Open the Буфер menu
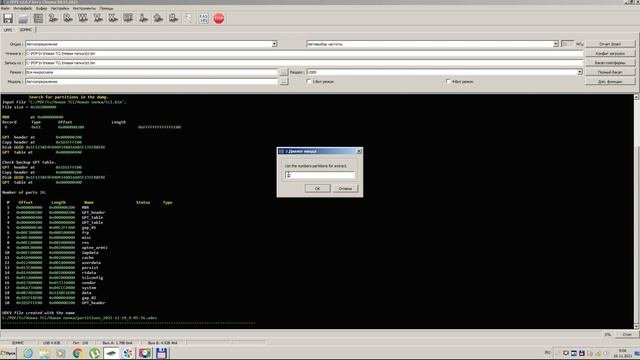640x360 pixels. 41,8
